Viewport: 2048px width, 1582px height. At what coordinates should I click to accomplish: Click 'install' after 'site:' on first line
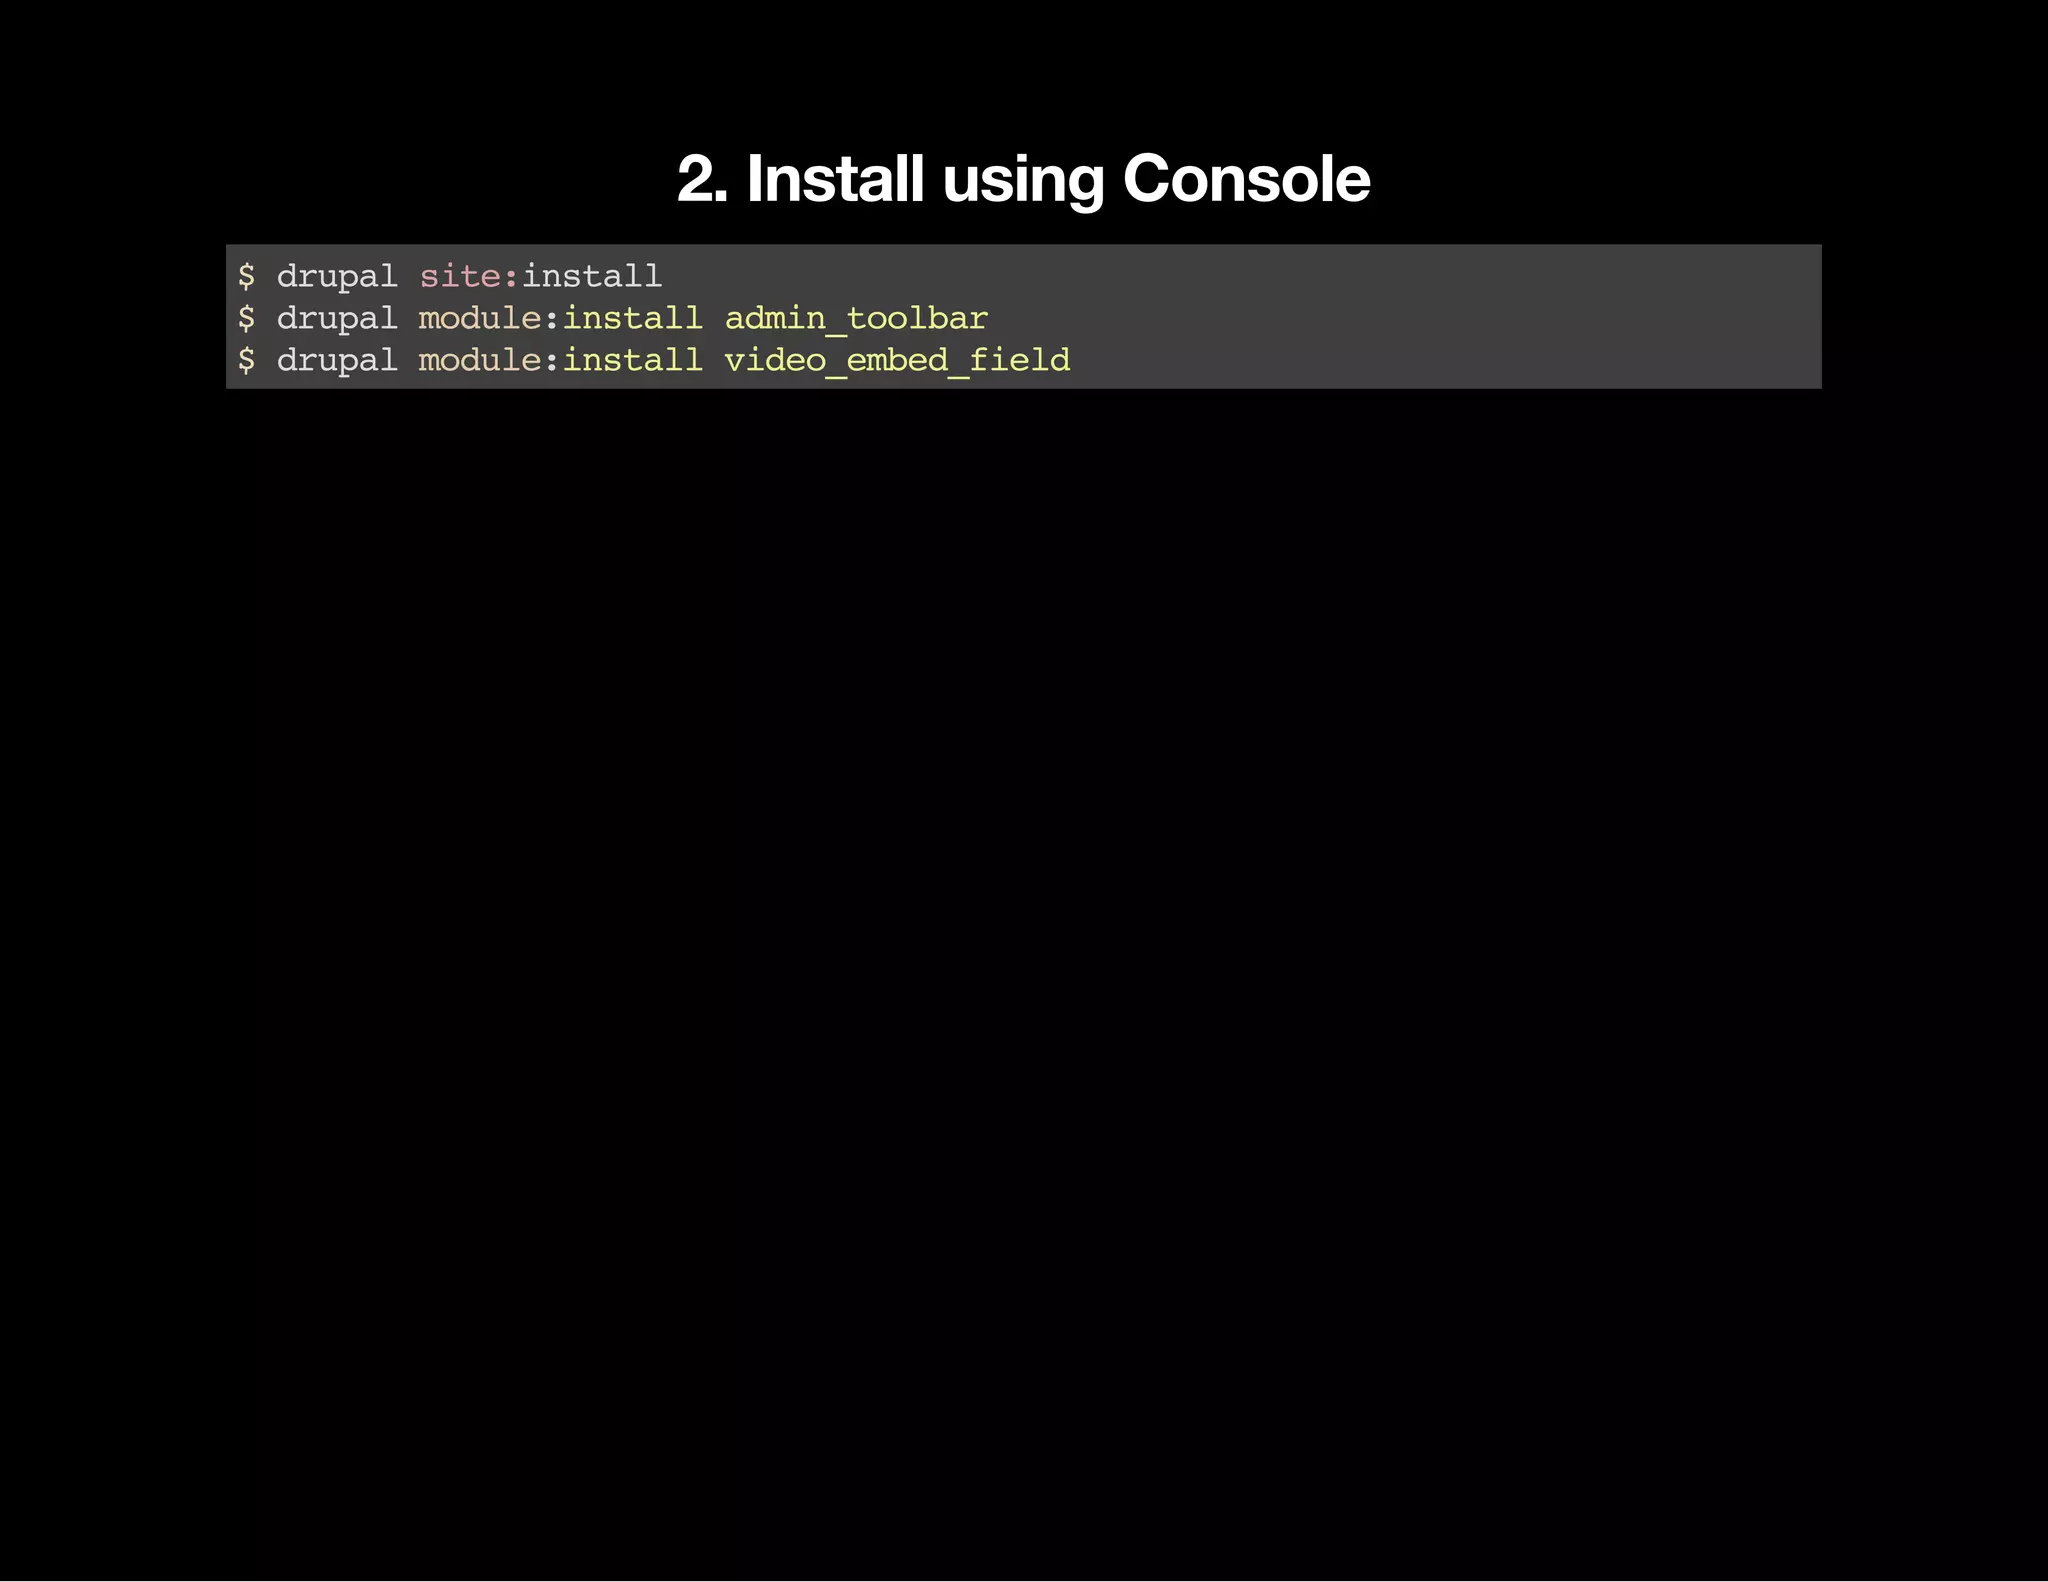(592, 276)
